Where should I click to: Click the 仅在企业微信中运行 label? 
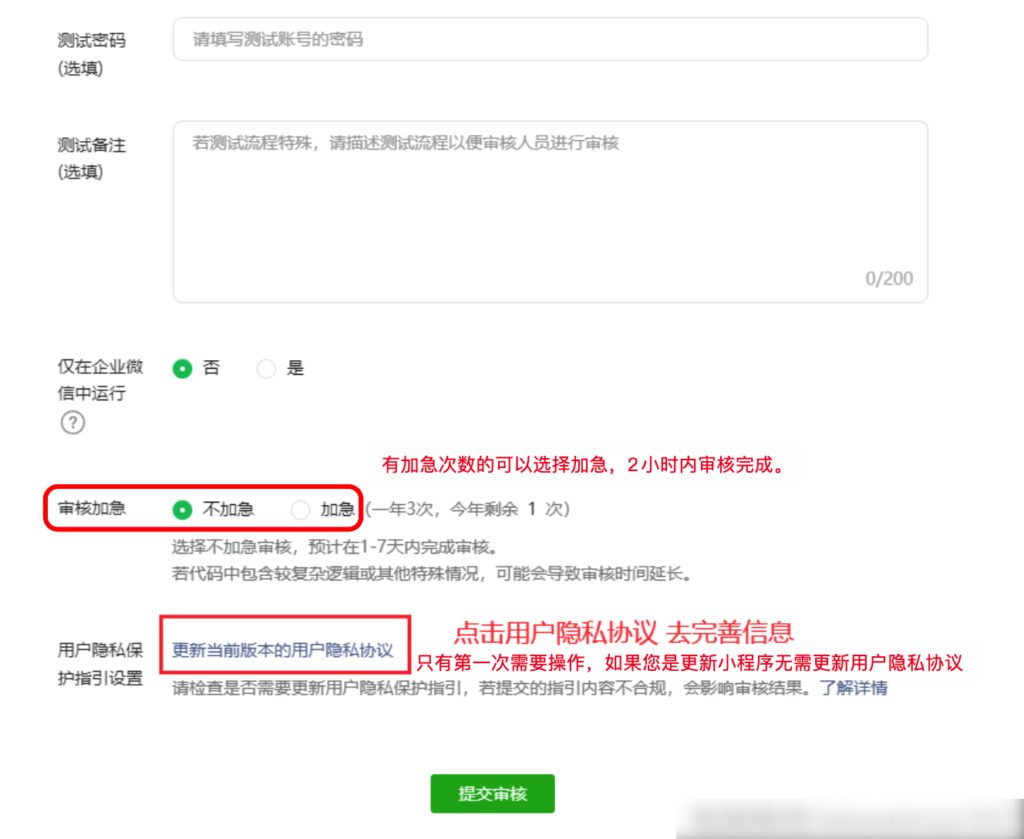(100, 380)
